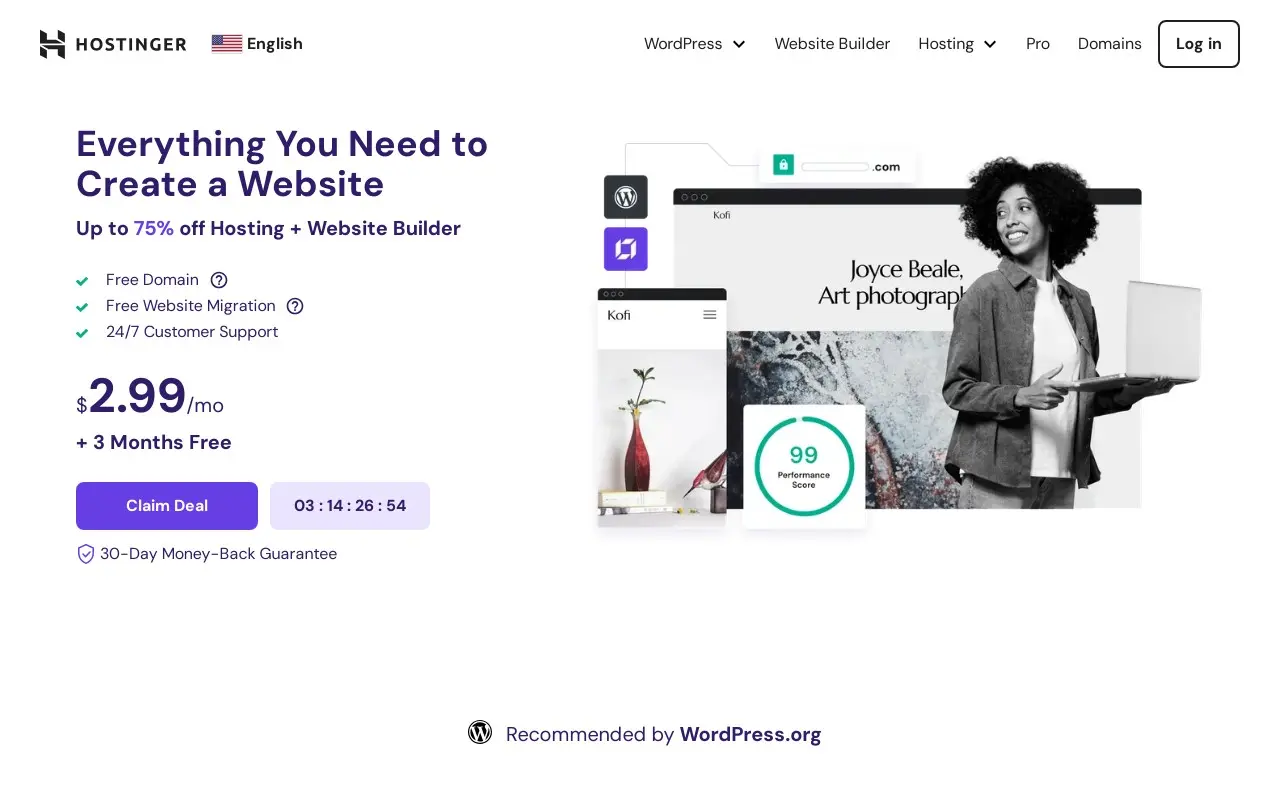
Task: Expand the Hosting dropdown menu
Action: coord(958,44)
